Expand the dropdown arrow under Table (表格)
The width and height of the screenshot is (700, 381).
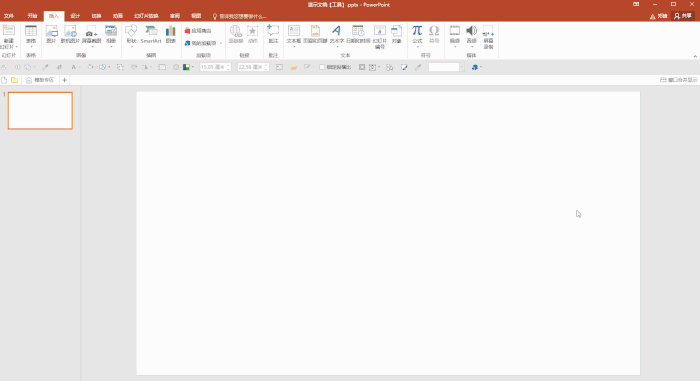[x=31, y=47]
